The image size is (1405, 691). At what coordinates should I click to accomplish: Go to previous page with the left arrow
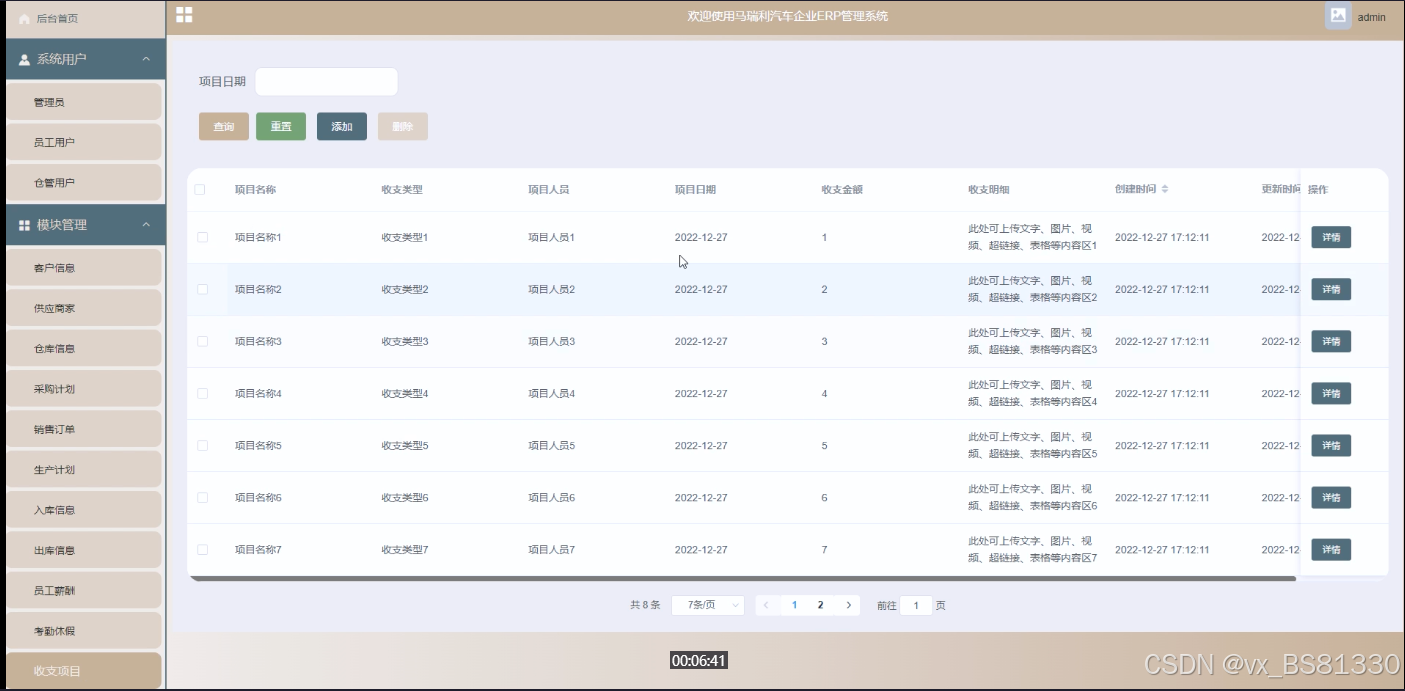click(766, 605)
